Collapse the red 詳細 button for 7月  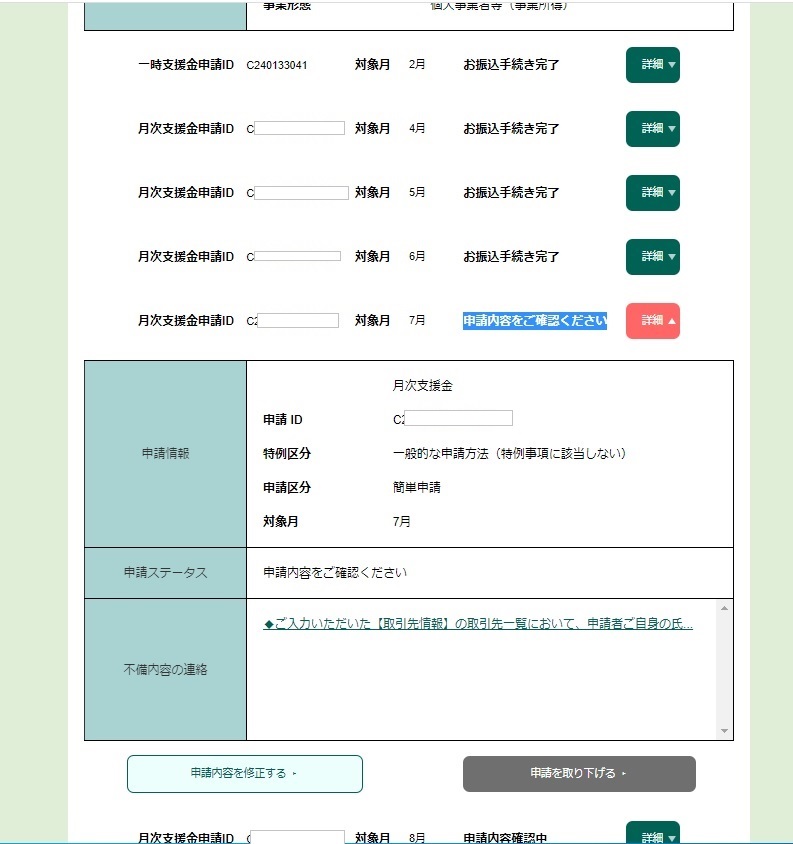coord(652,321)
